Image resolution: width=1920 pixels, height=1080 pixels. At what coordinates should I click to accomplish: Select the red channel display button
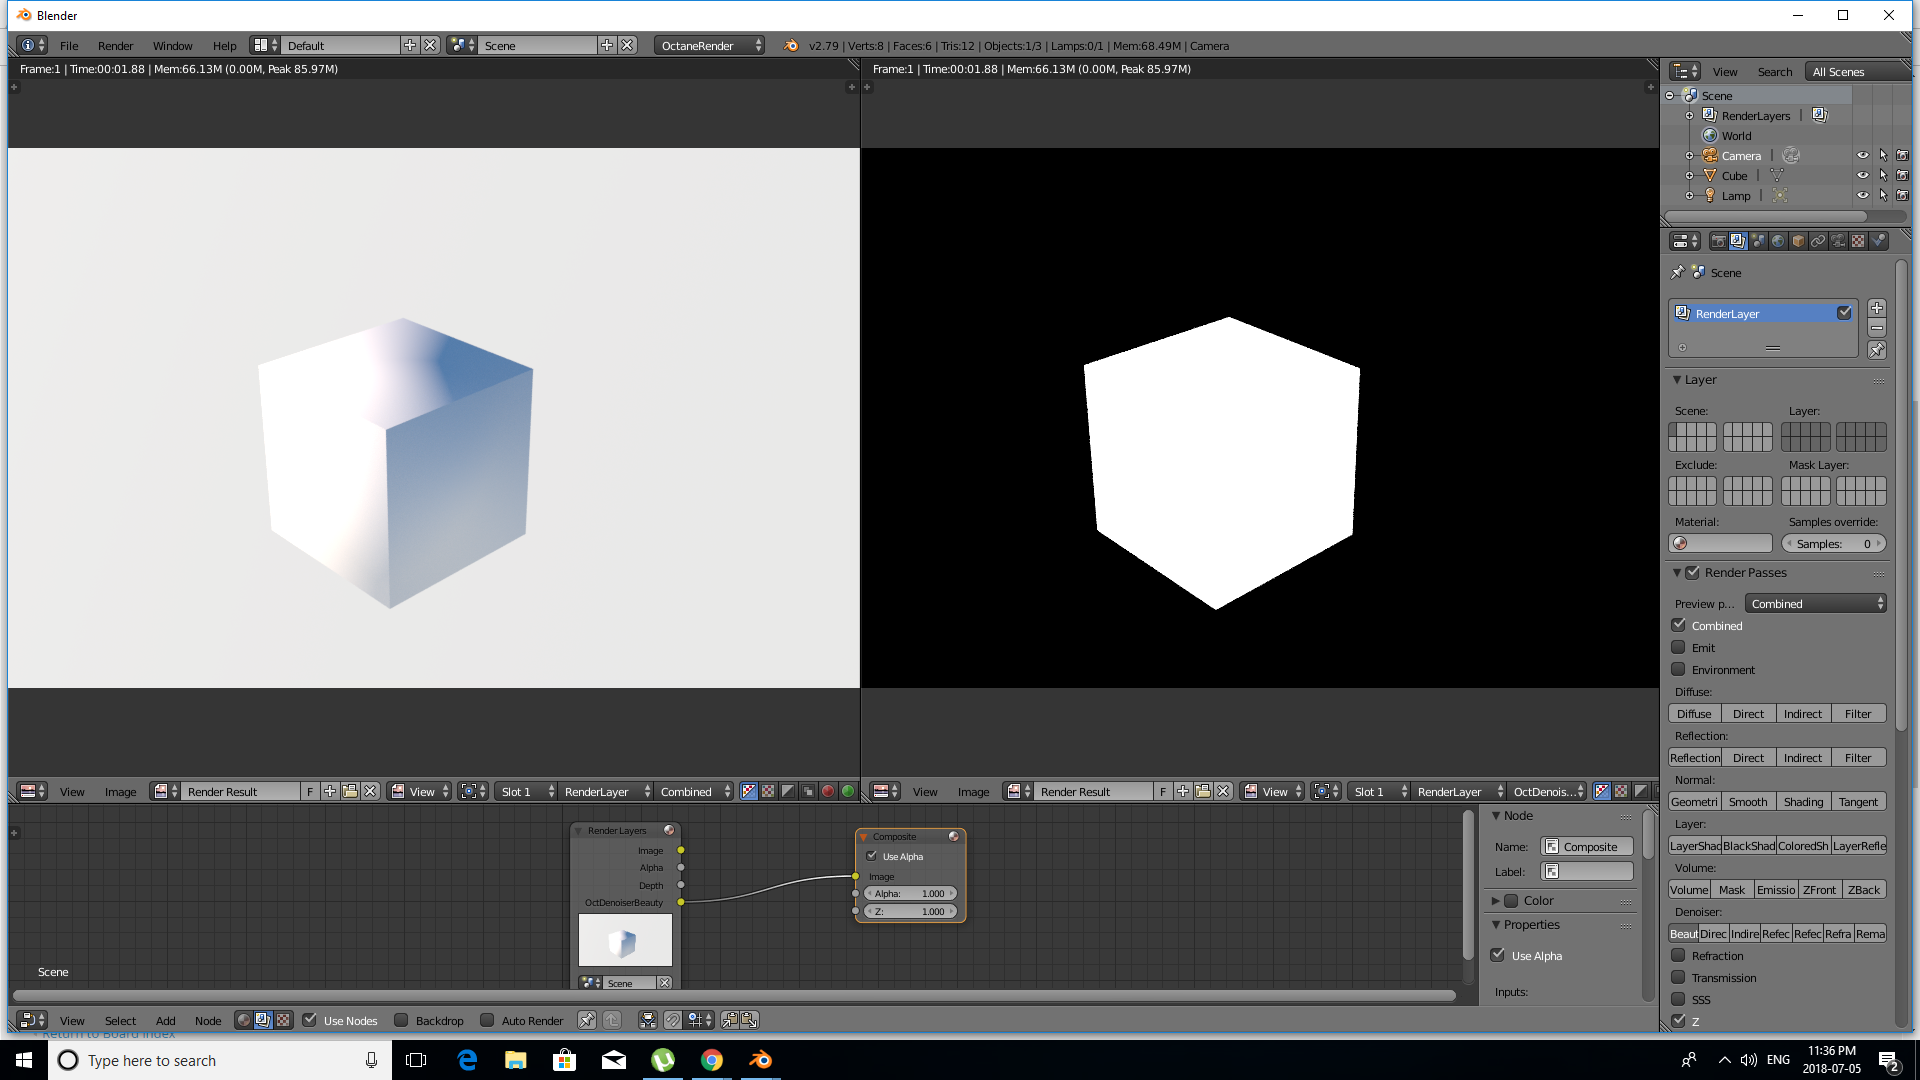(828, 791)
